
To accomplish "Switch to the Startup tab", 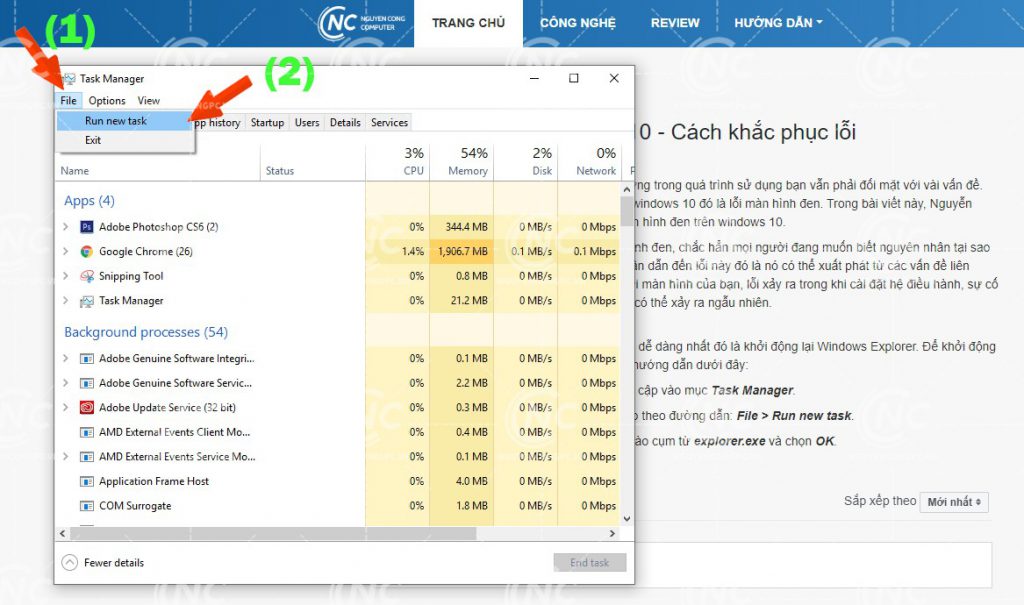I will click(267, 123).
